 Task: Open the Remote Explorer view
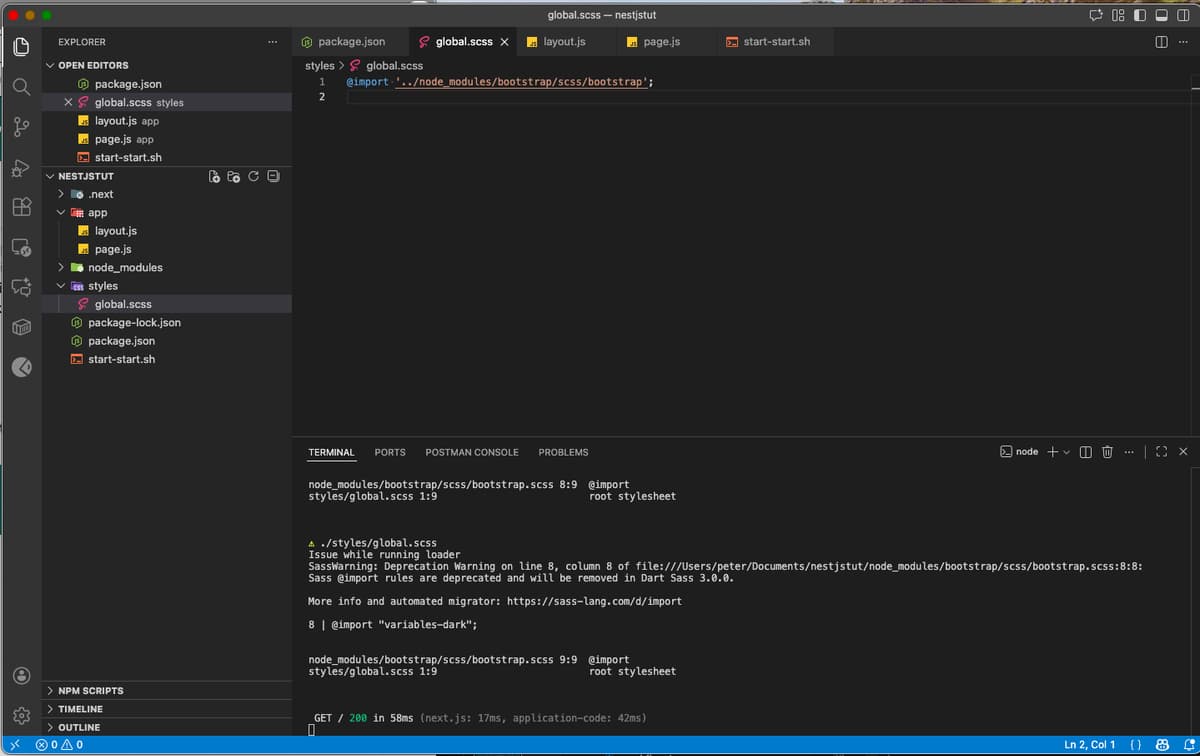(21, 247)
